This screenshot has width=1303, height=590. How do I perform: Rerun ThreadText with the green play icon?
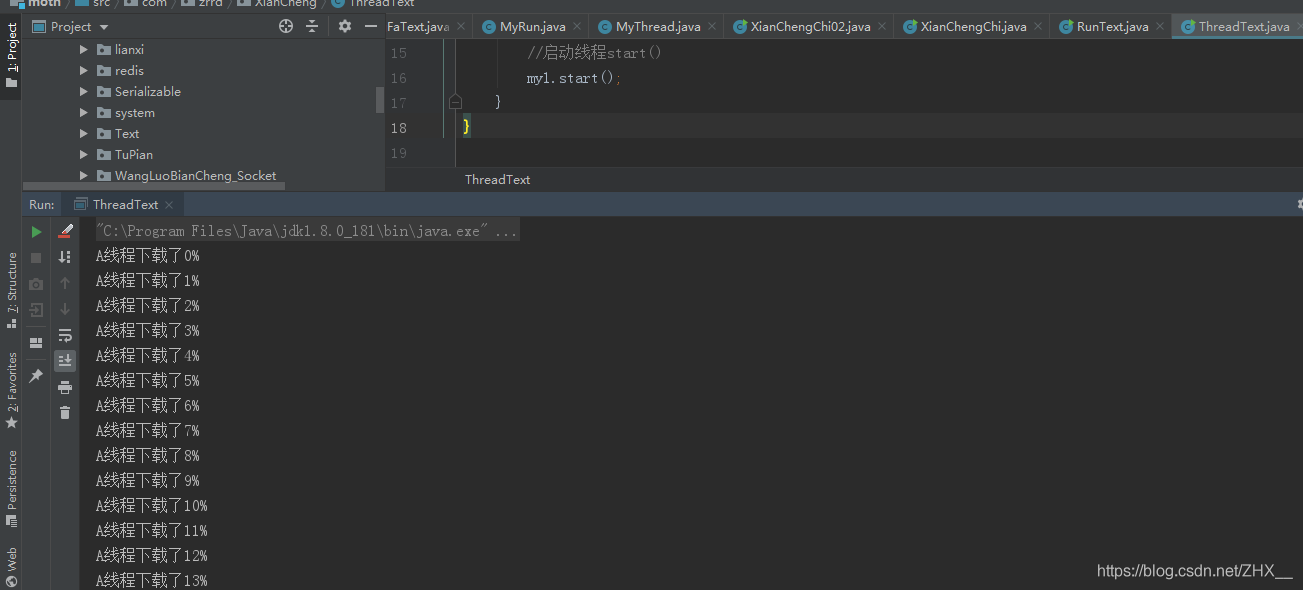(x=36, y=232)
